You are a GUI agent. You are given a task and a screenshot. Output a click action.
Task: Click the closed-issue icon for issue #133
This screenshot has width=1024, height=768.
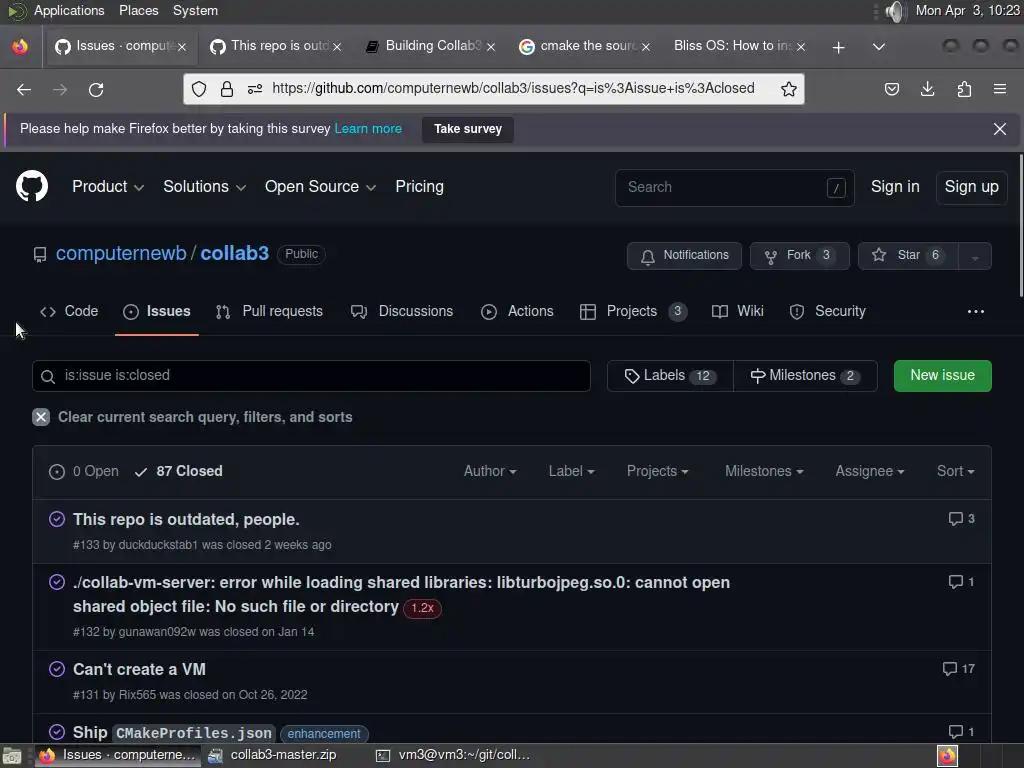click(57, 519)
